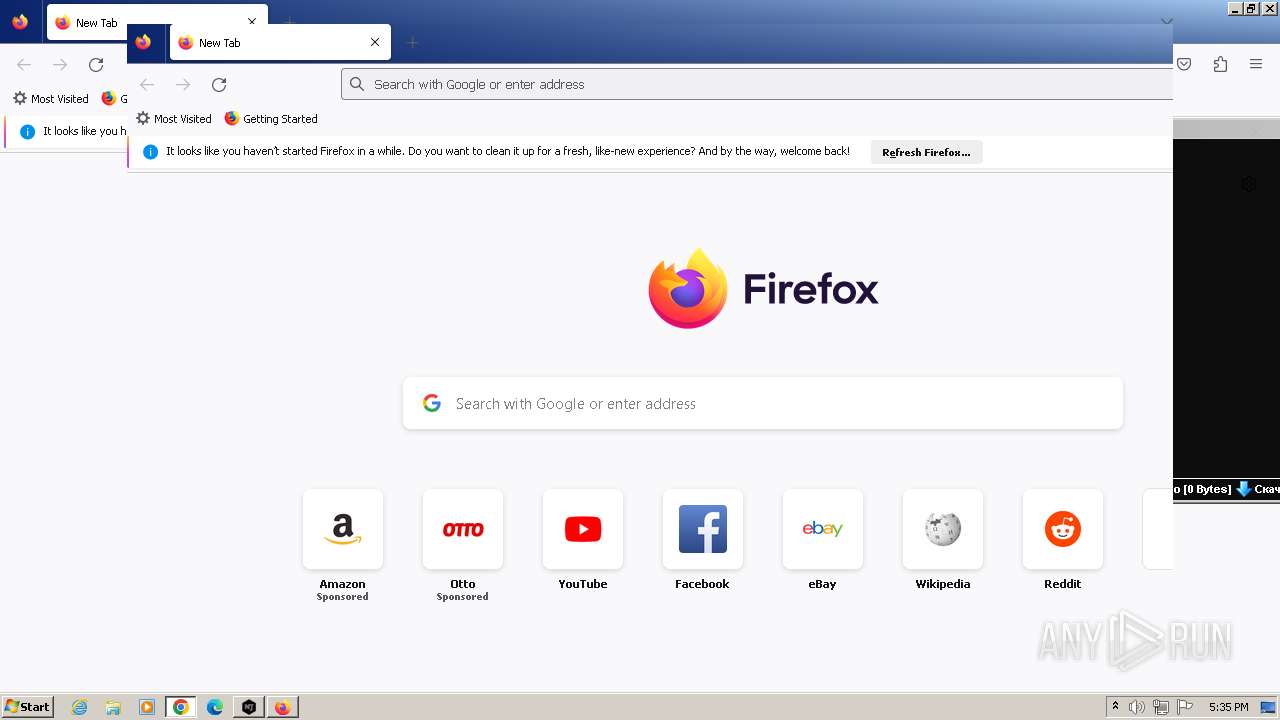Click the [0 Bytes] text in the dark window
This screenshot has height=720, width=1280.
coord(1207,489)
